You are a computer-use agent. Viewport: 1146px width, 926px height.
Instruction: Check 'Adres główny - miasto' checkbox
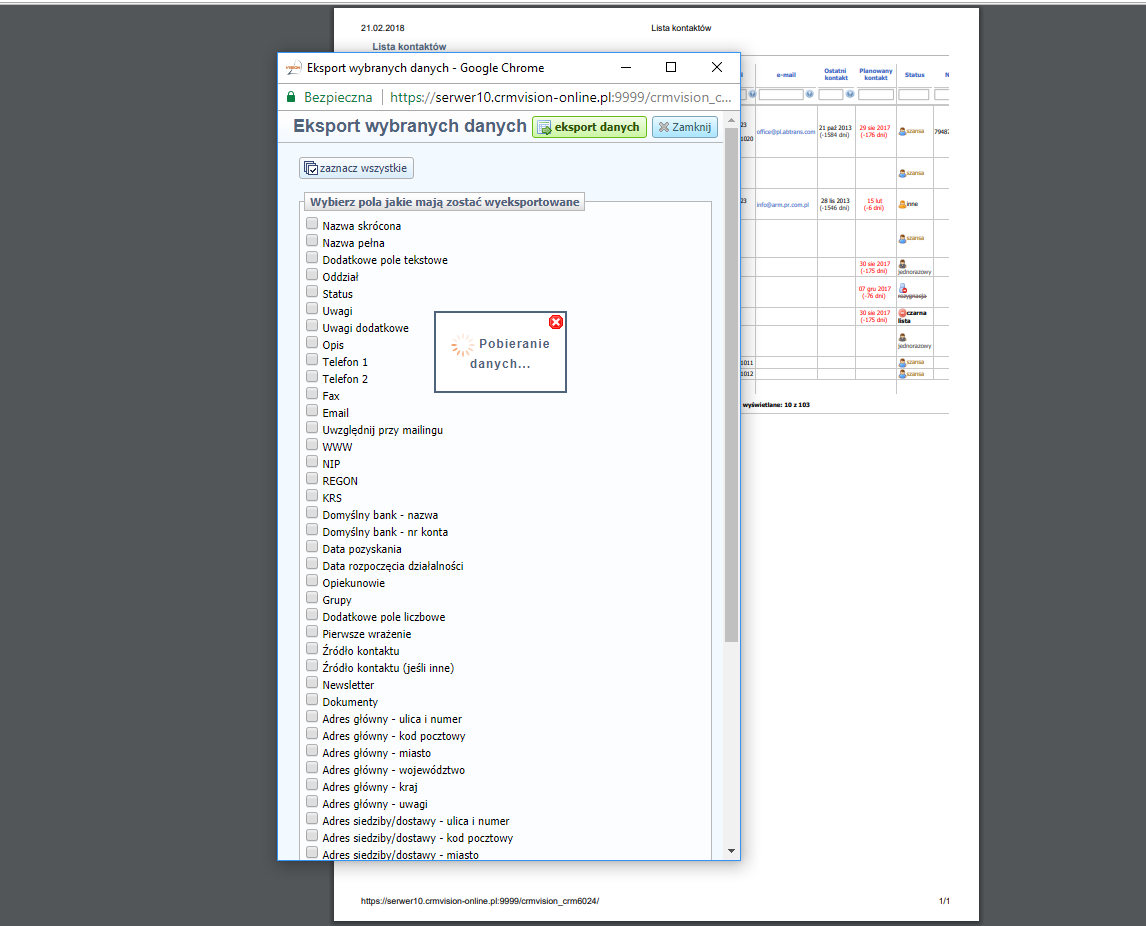[312, 752]
